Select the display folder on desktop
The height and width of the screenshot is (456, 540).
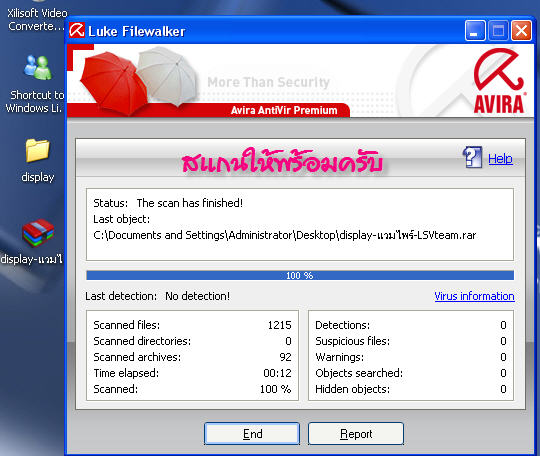click(x=38, y=160)
